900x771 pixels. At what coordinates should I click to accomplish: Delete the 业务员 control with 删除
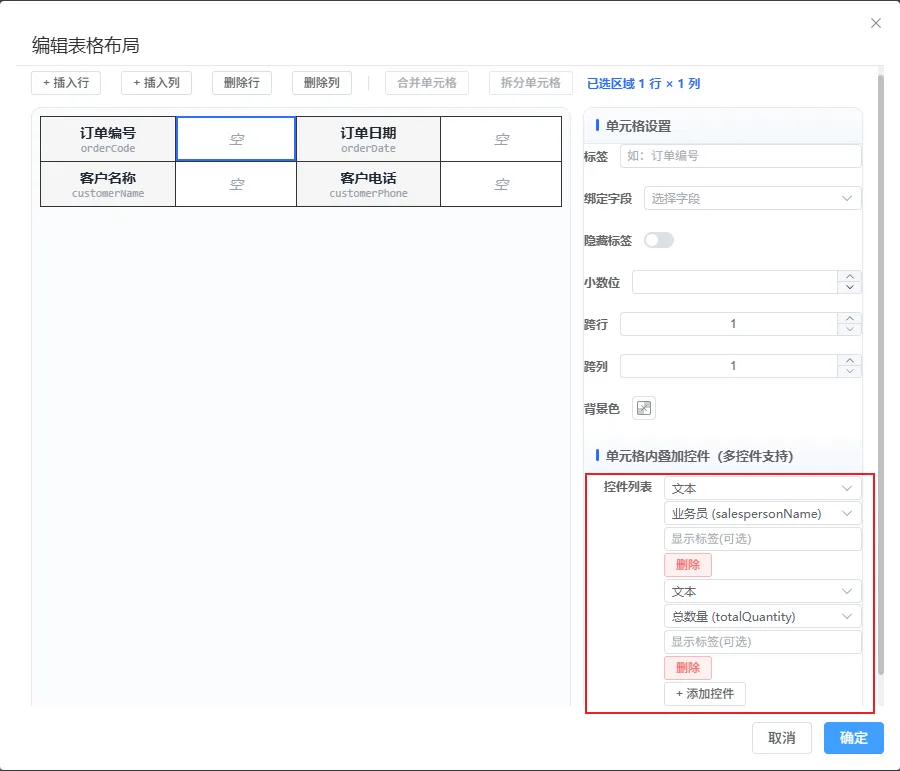(688, 565)
